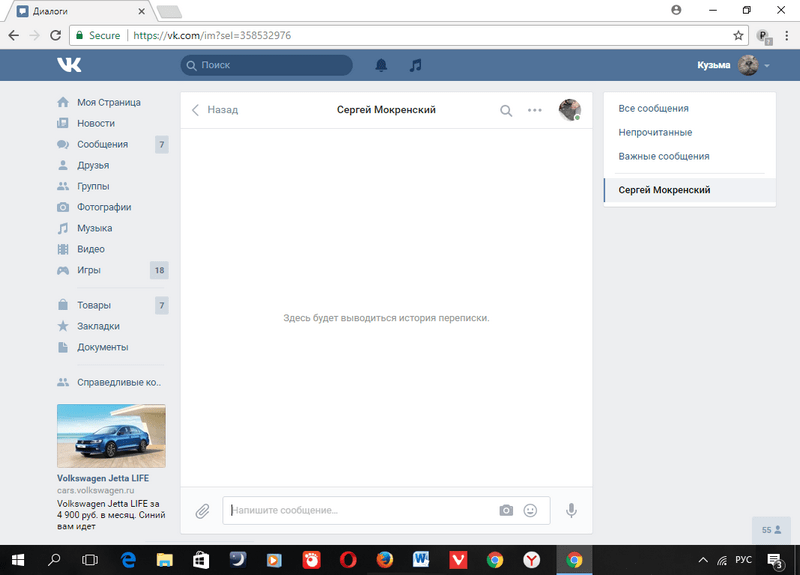
Task: Select Все сообщения filter
Action: coord(653,108)
